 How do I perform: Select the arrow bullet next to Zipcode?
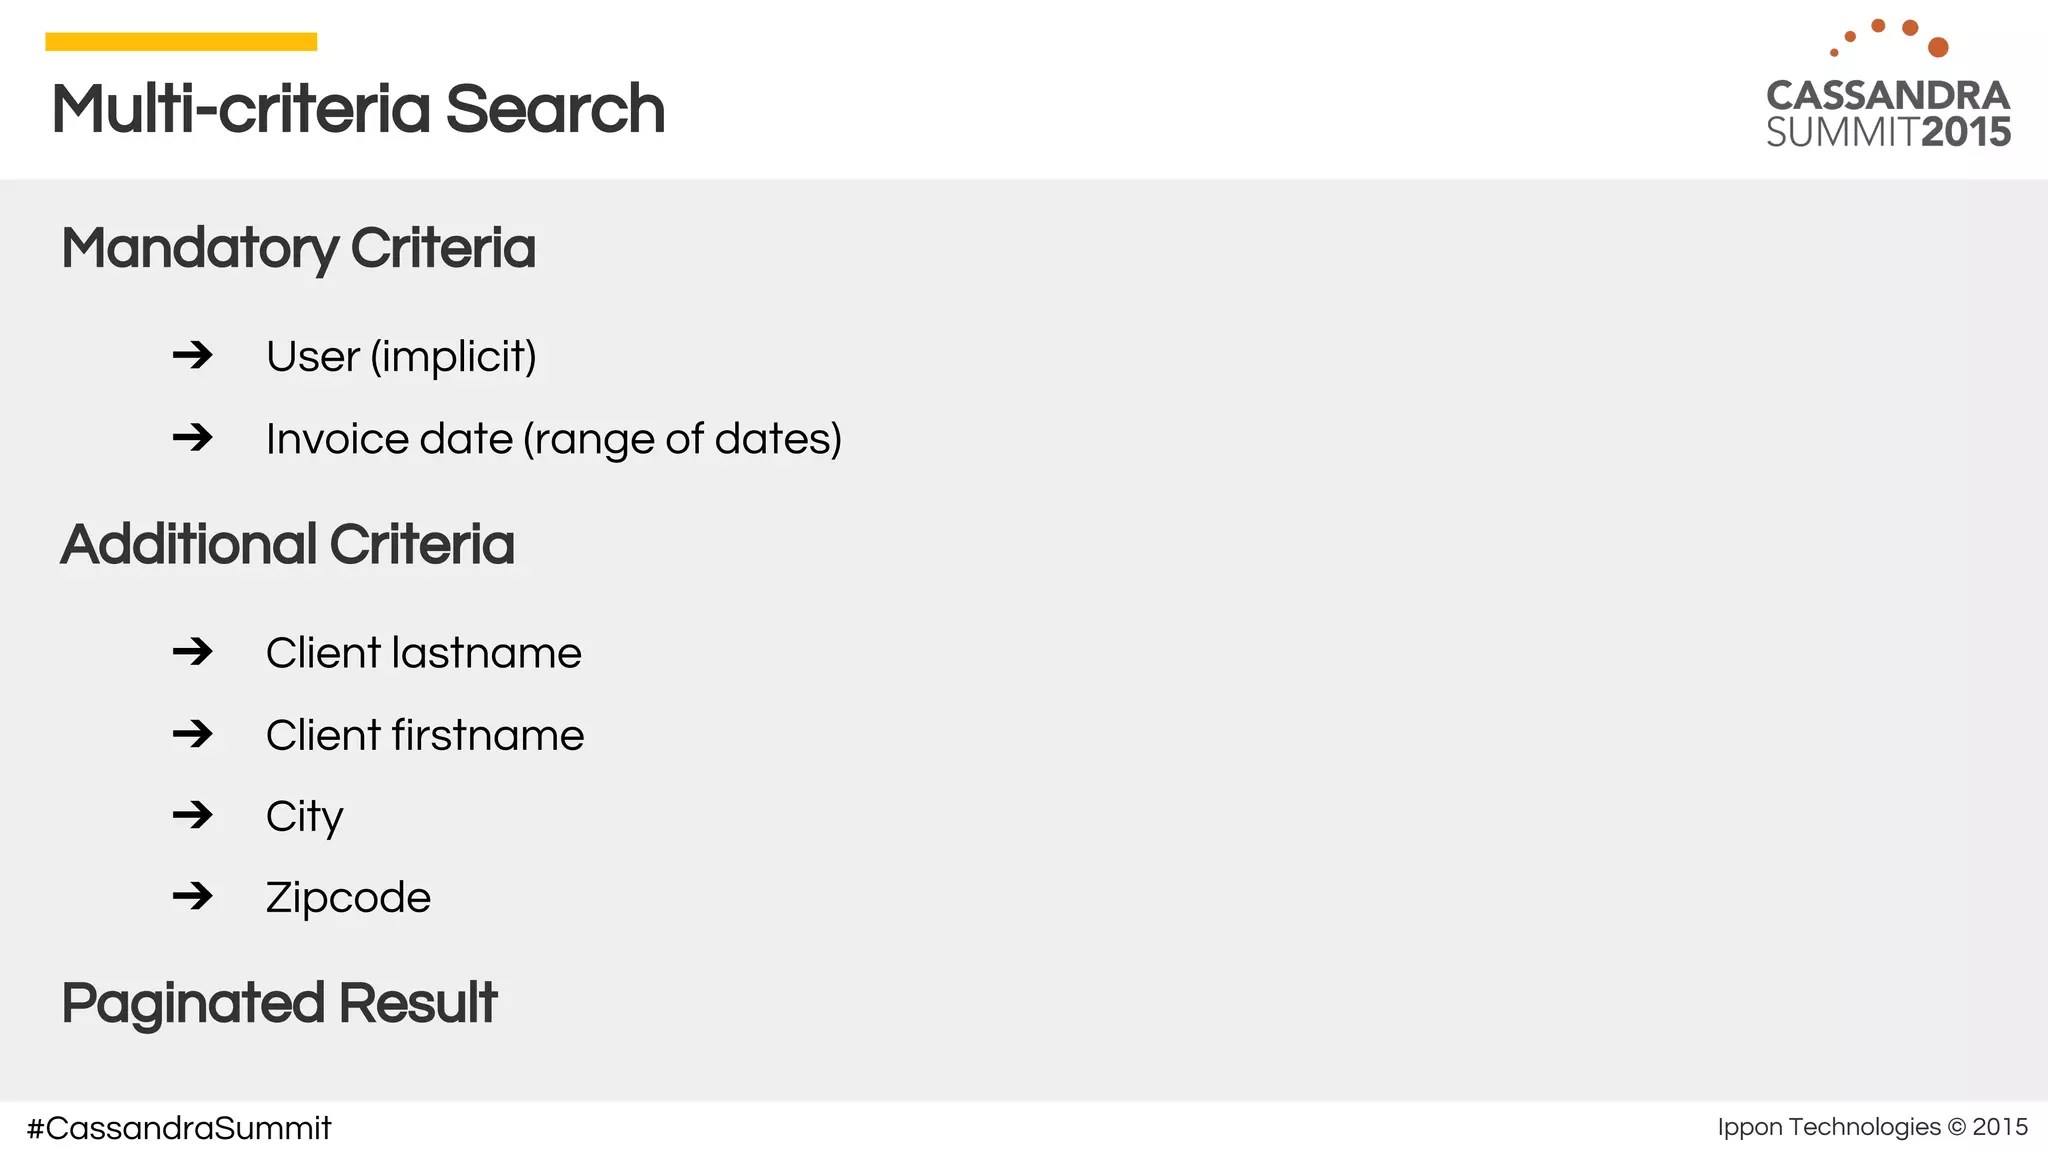coord(192,896)
